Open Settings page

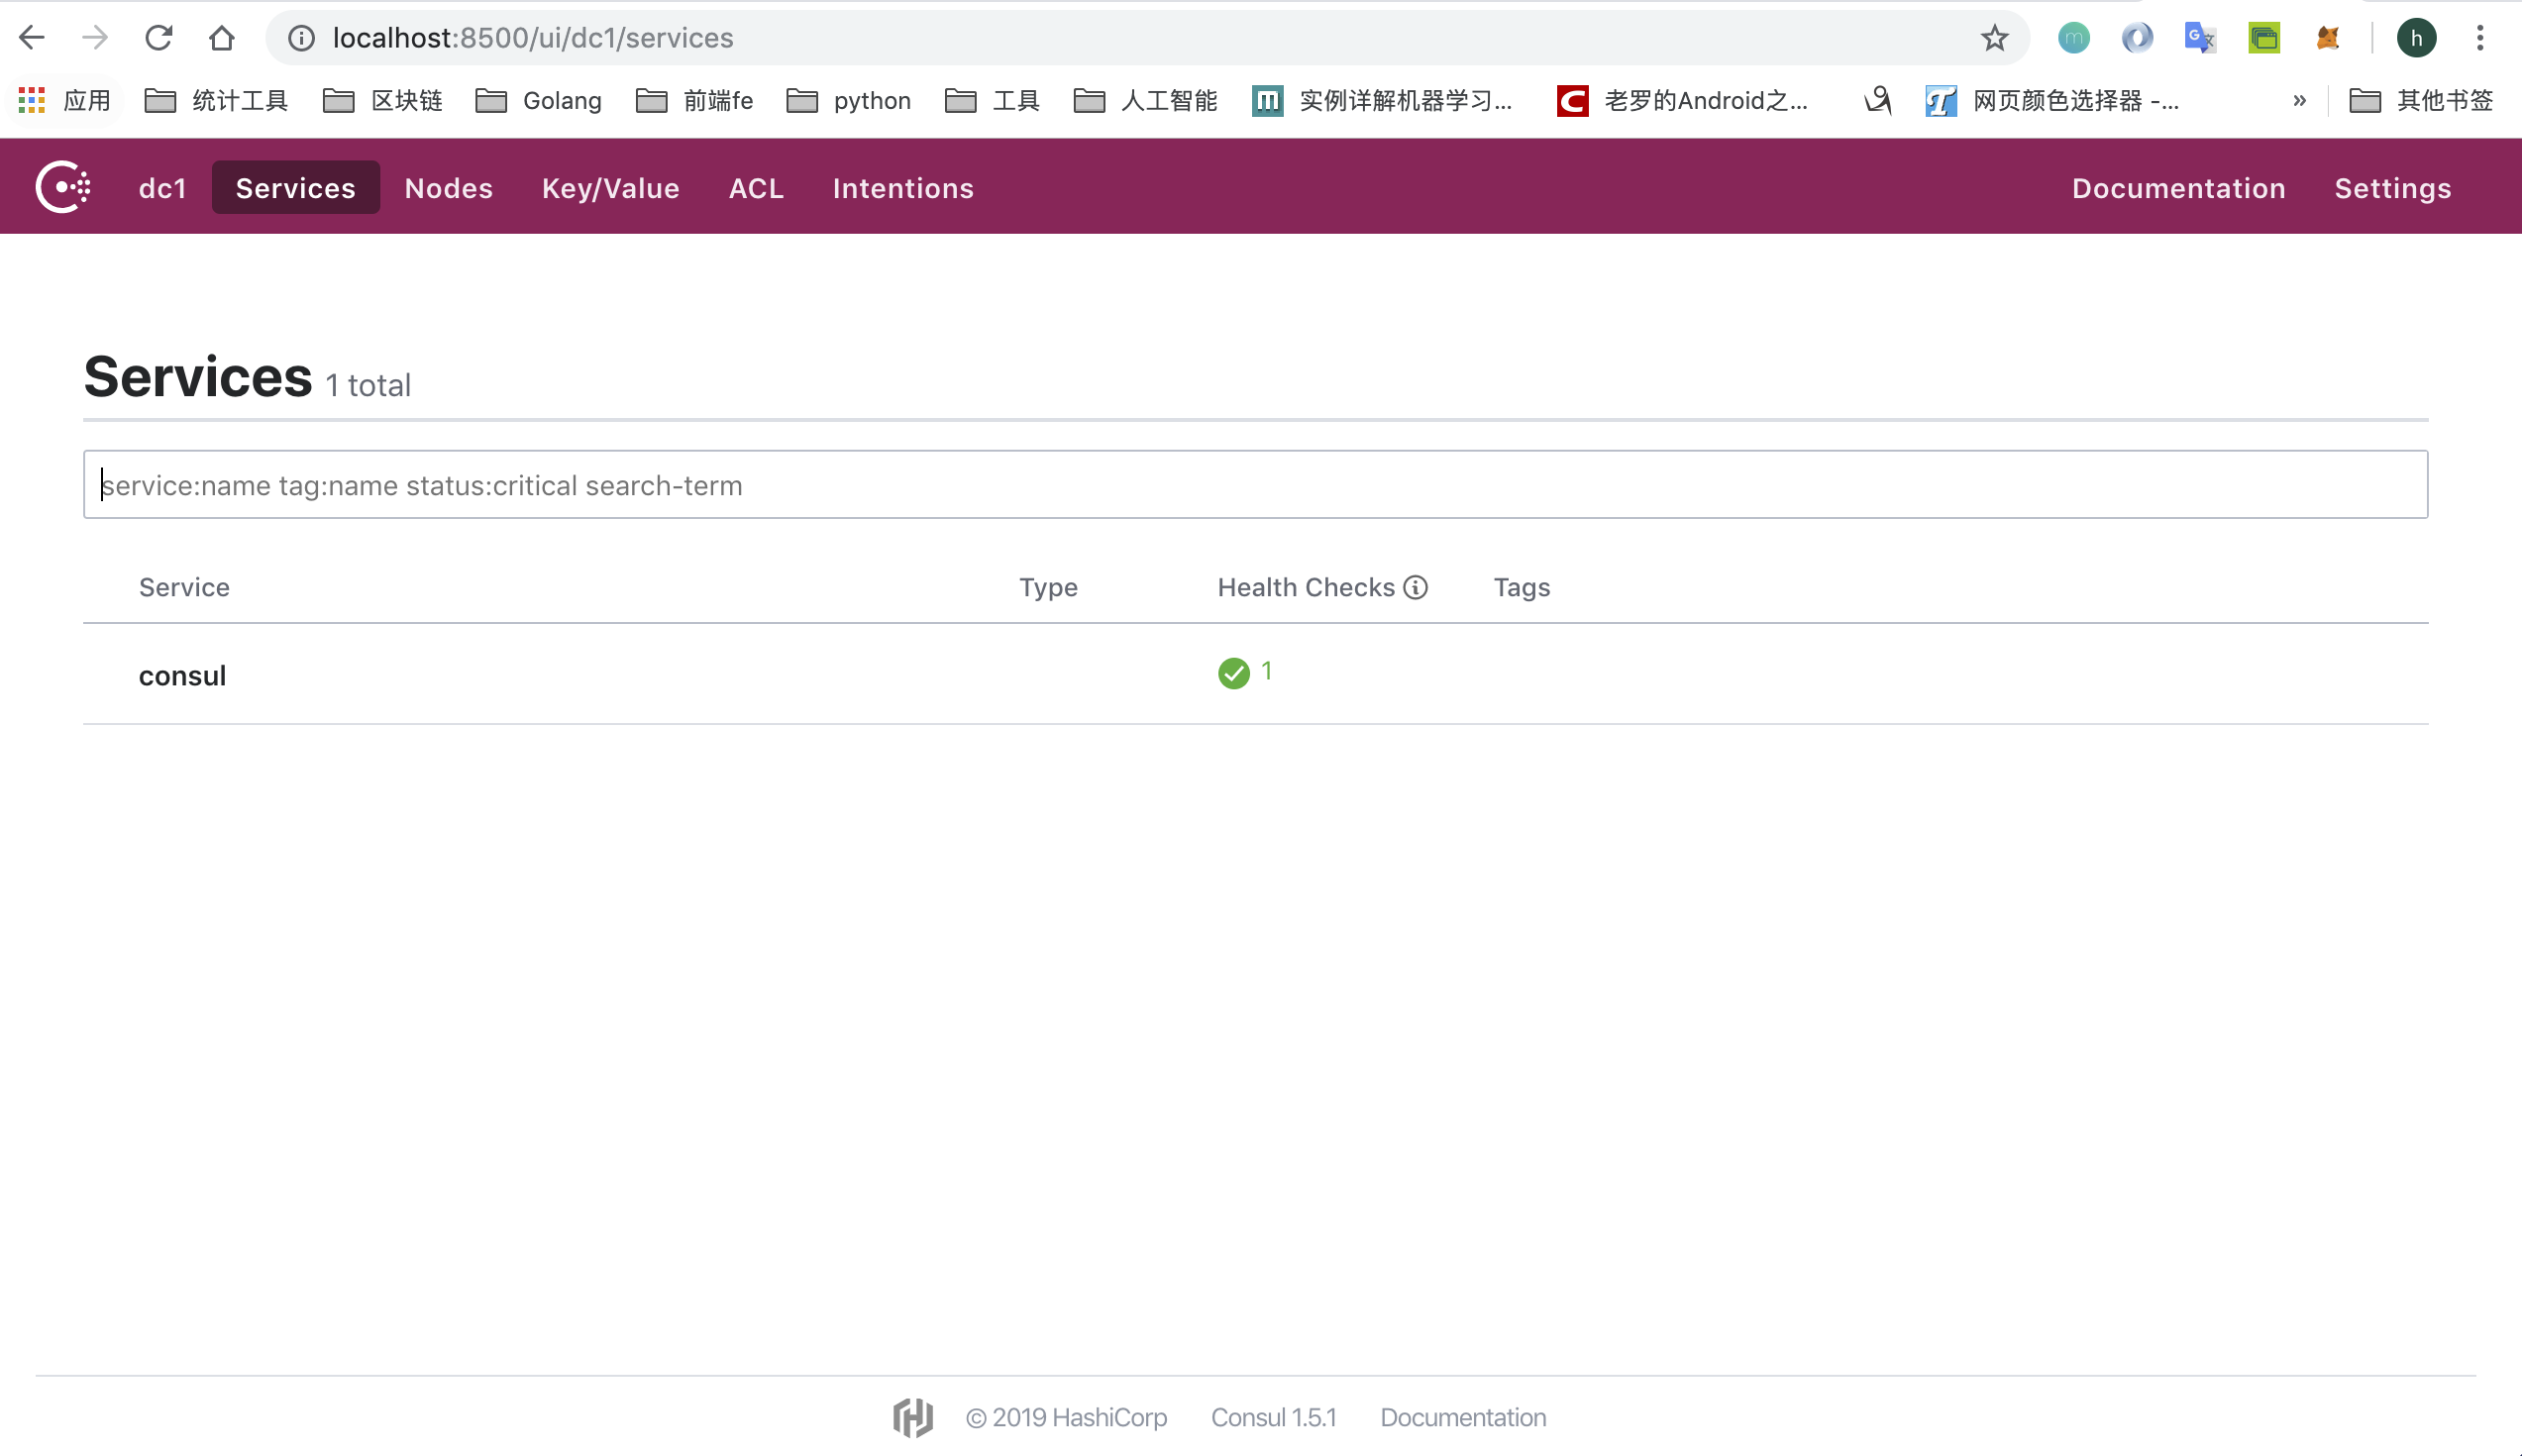click(x=2392, y=187)
